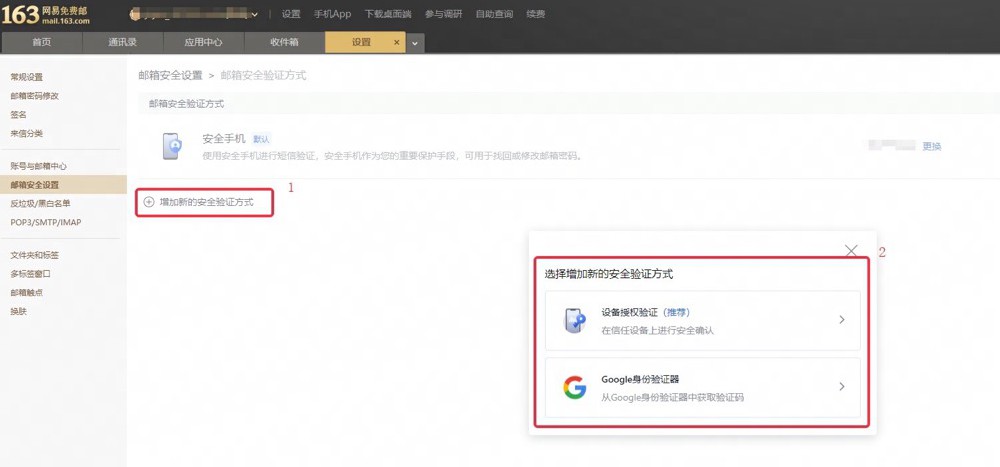The image size is (1000, 467).
Task: Click the 163 mail logo
Action: (x=46, y=15)
